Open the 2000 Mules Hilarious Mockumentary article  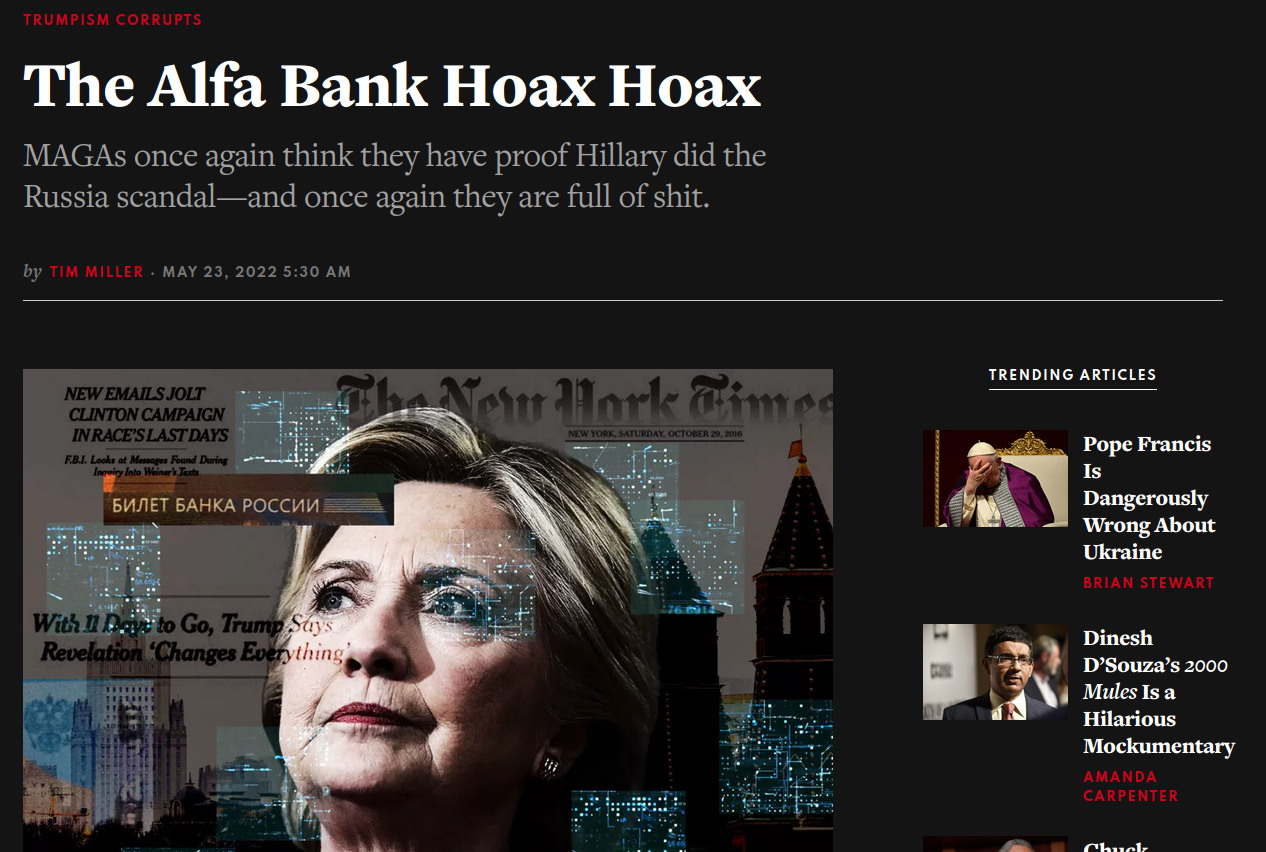point(1159,692)
